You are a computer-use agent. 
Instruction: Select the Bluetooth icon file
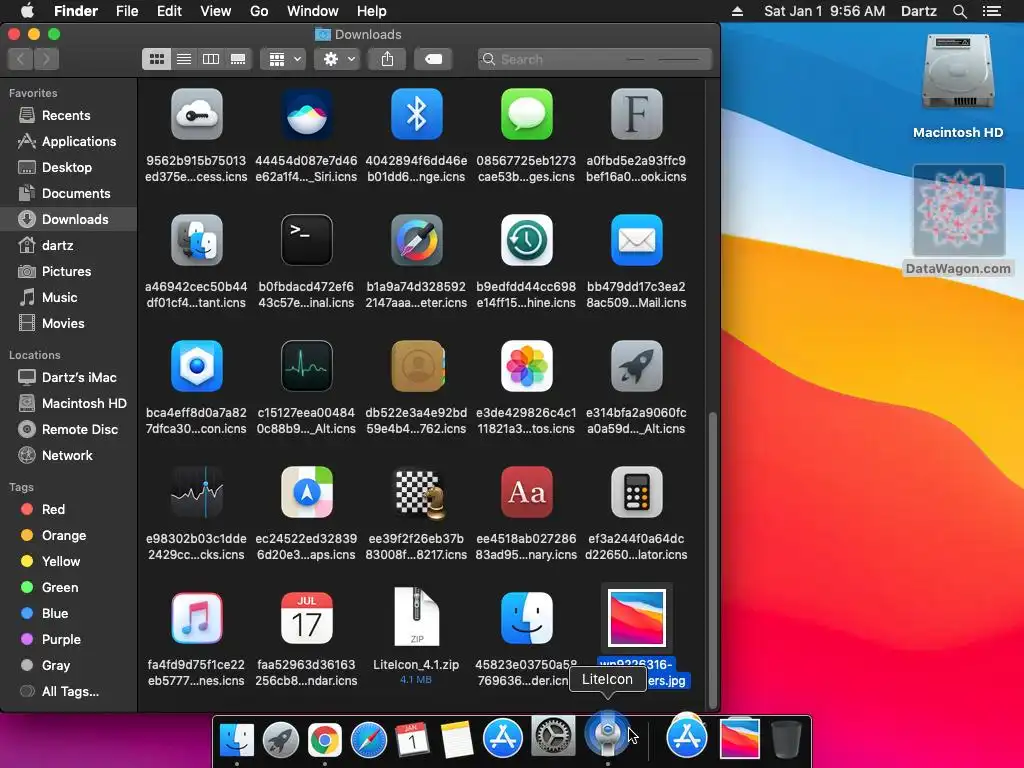[x=417, y=114]
